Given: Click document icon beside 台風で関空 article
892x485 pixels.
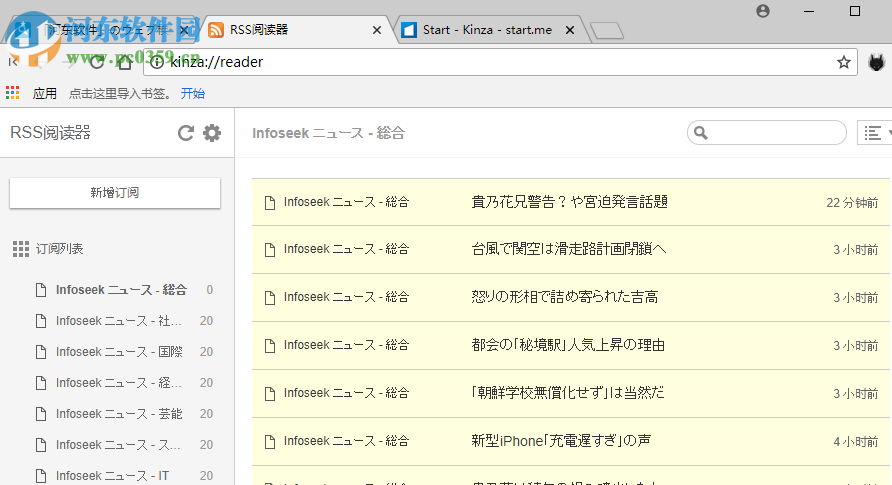Looking at the screenshot, I should pyautogui.click(x=270, y=250).
